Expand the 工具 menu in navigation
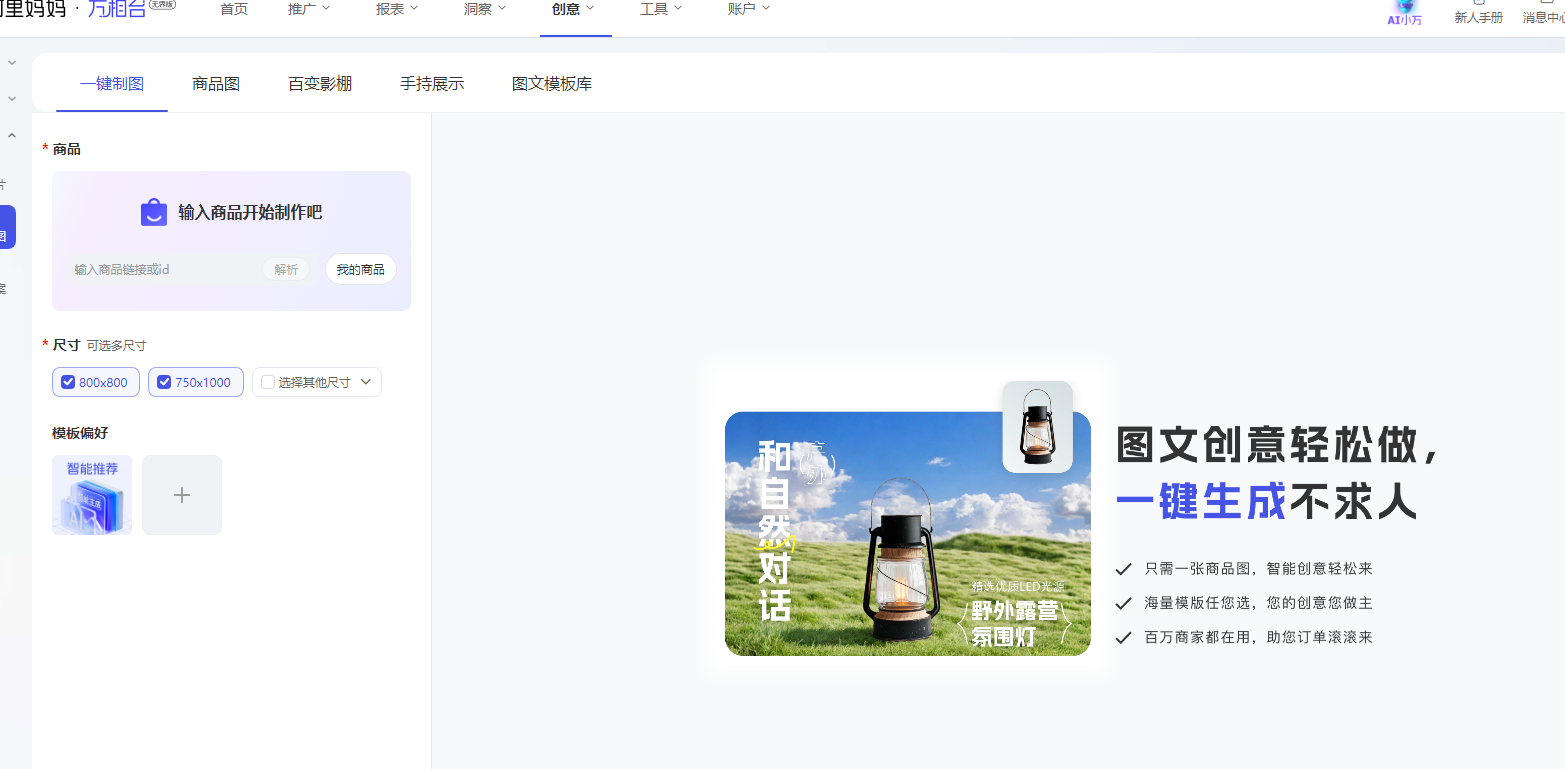The width and height of the screenshot is (1565, 769). [x=661, y=9]
